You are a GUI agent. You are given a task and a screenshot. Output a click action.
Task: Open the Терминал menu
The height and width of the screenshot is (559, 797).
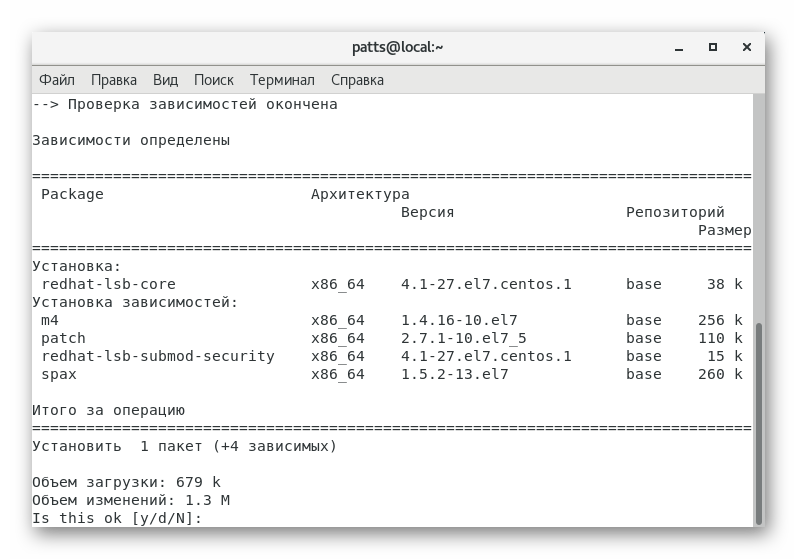click(282, 80)
